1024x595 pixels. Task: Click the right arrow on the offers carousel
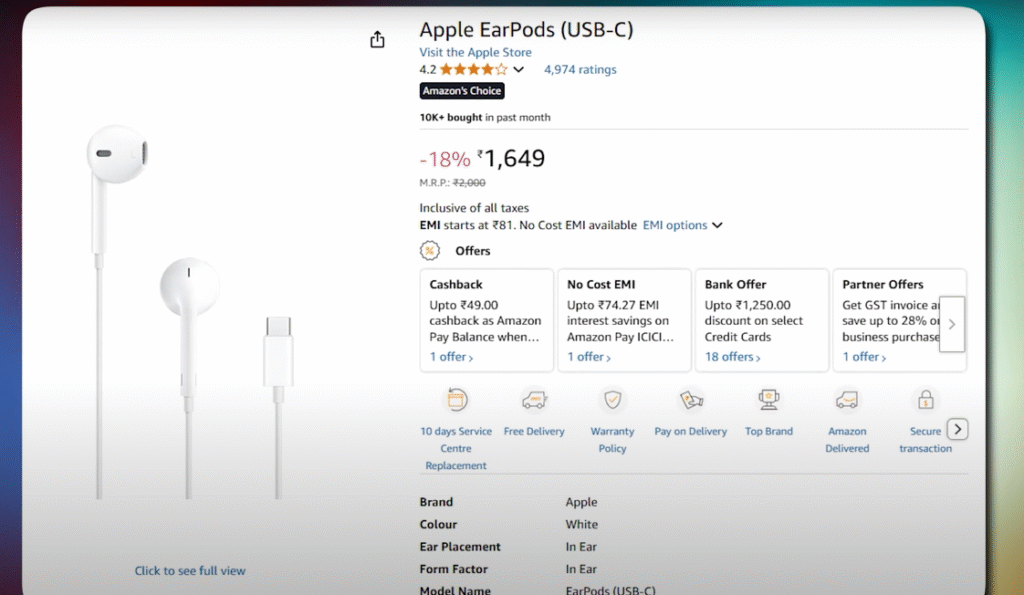[x=951, y=323]
